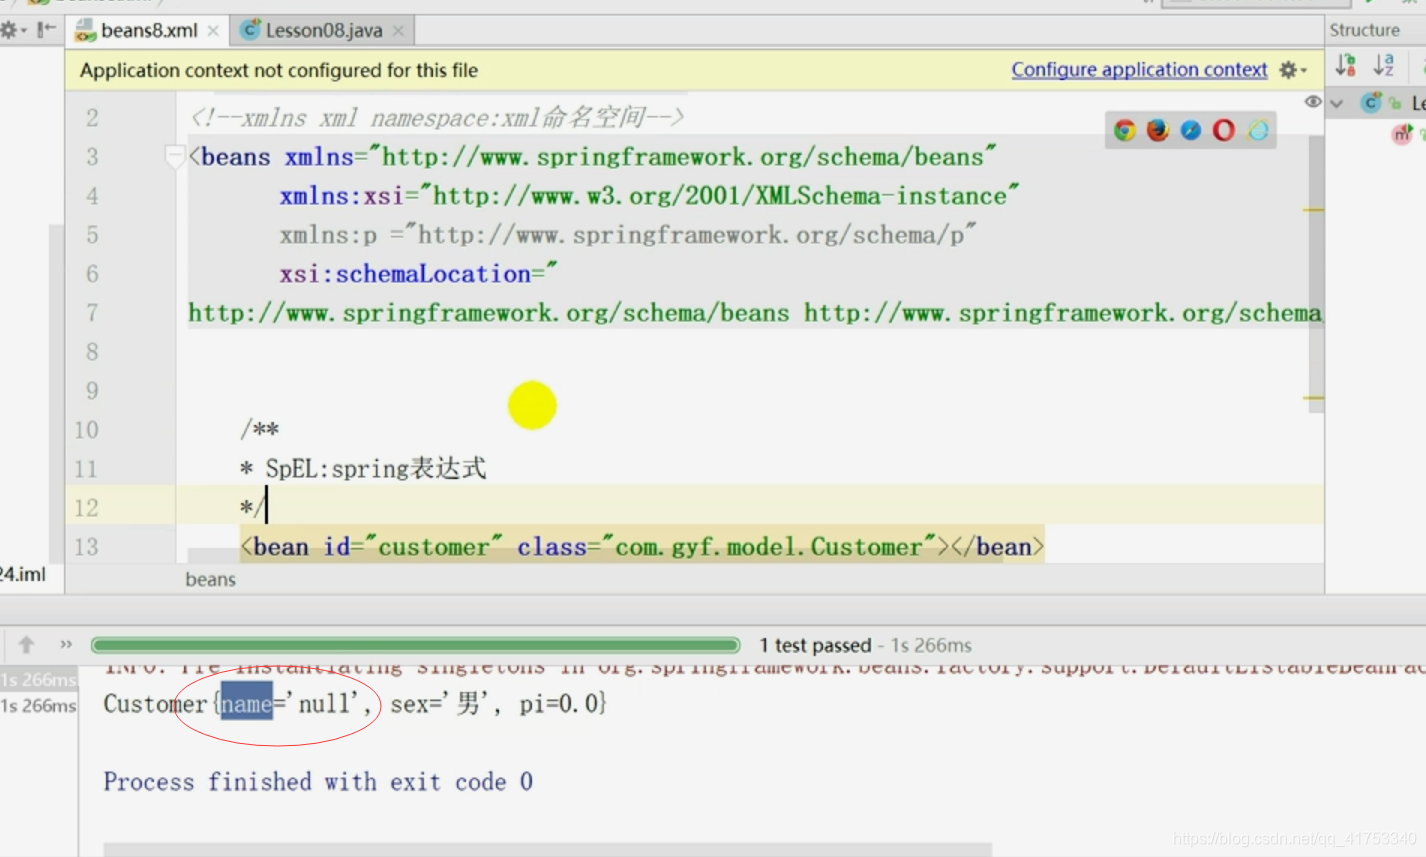This screenshot has height=857, width=1426.
Task: Click 'Process finished with exit code 0'
Action: click(x=318, y=782)
